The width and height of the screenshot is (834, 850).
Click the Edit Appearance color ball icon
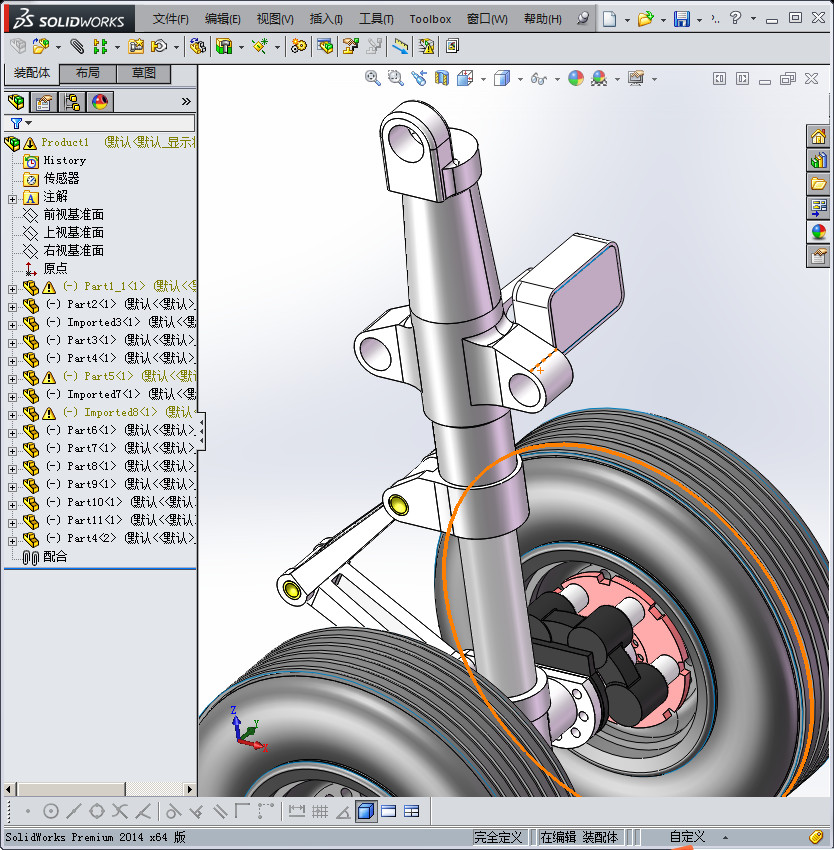point(576,79)
